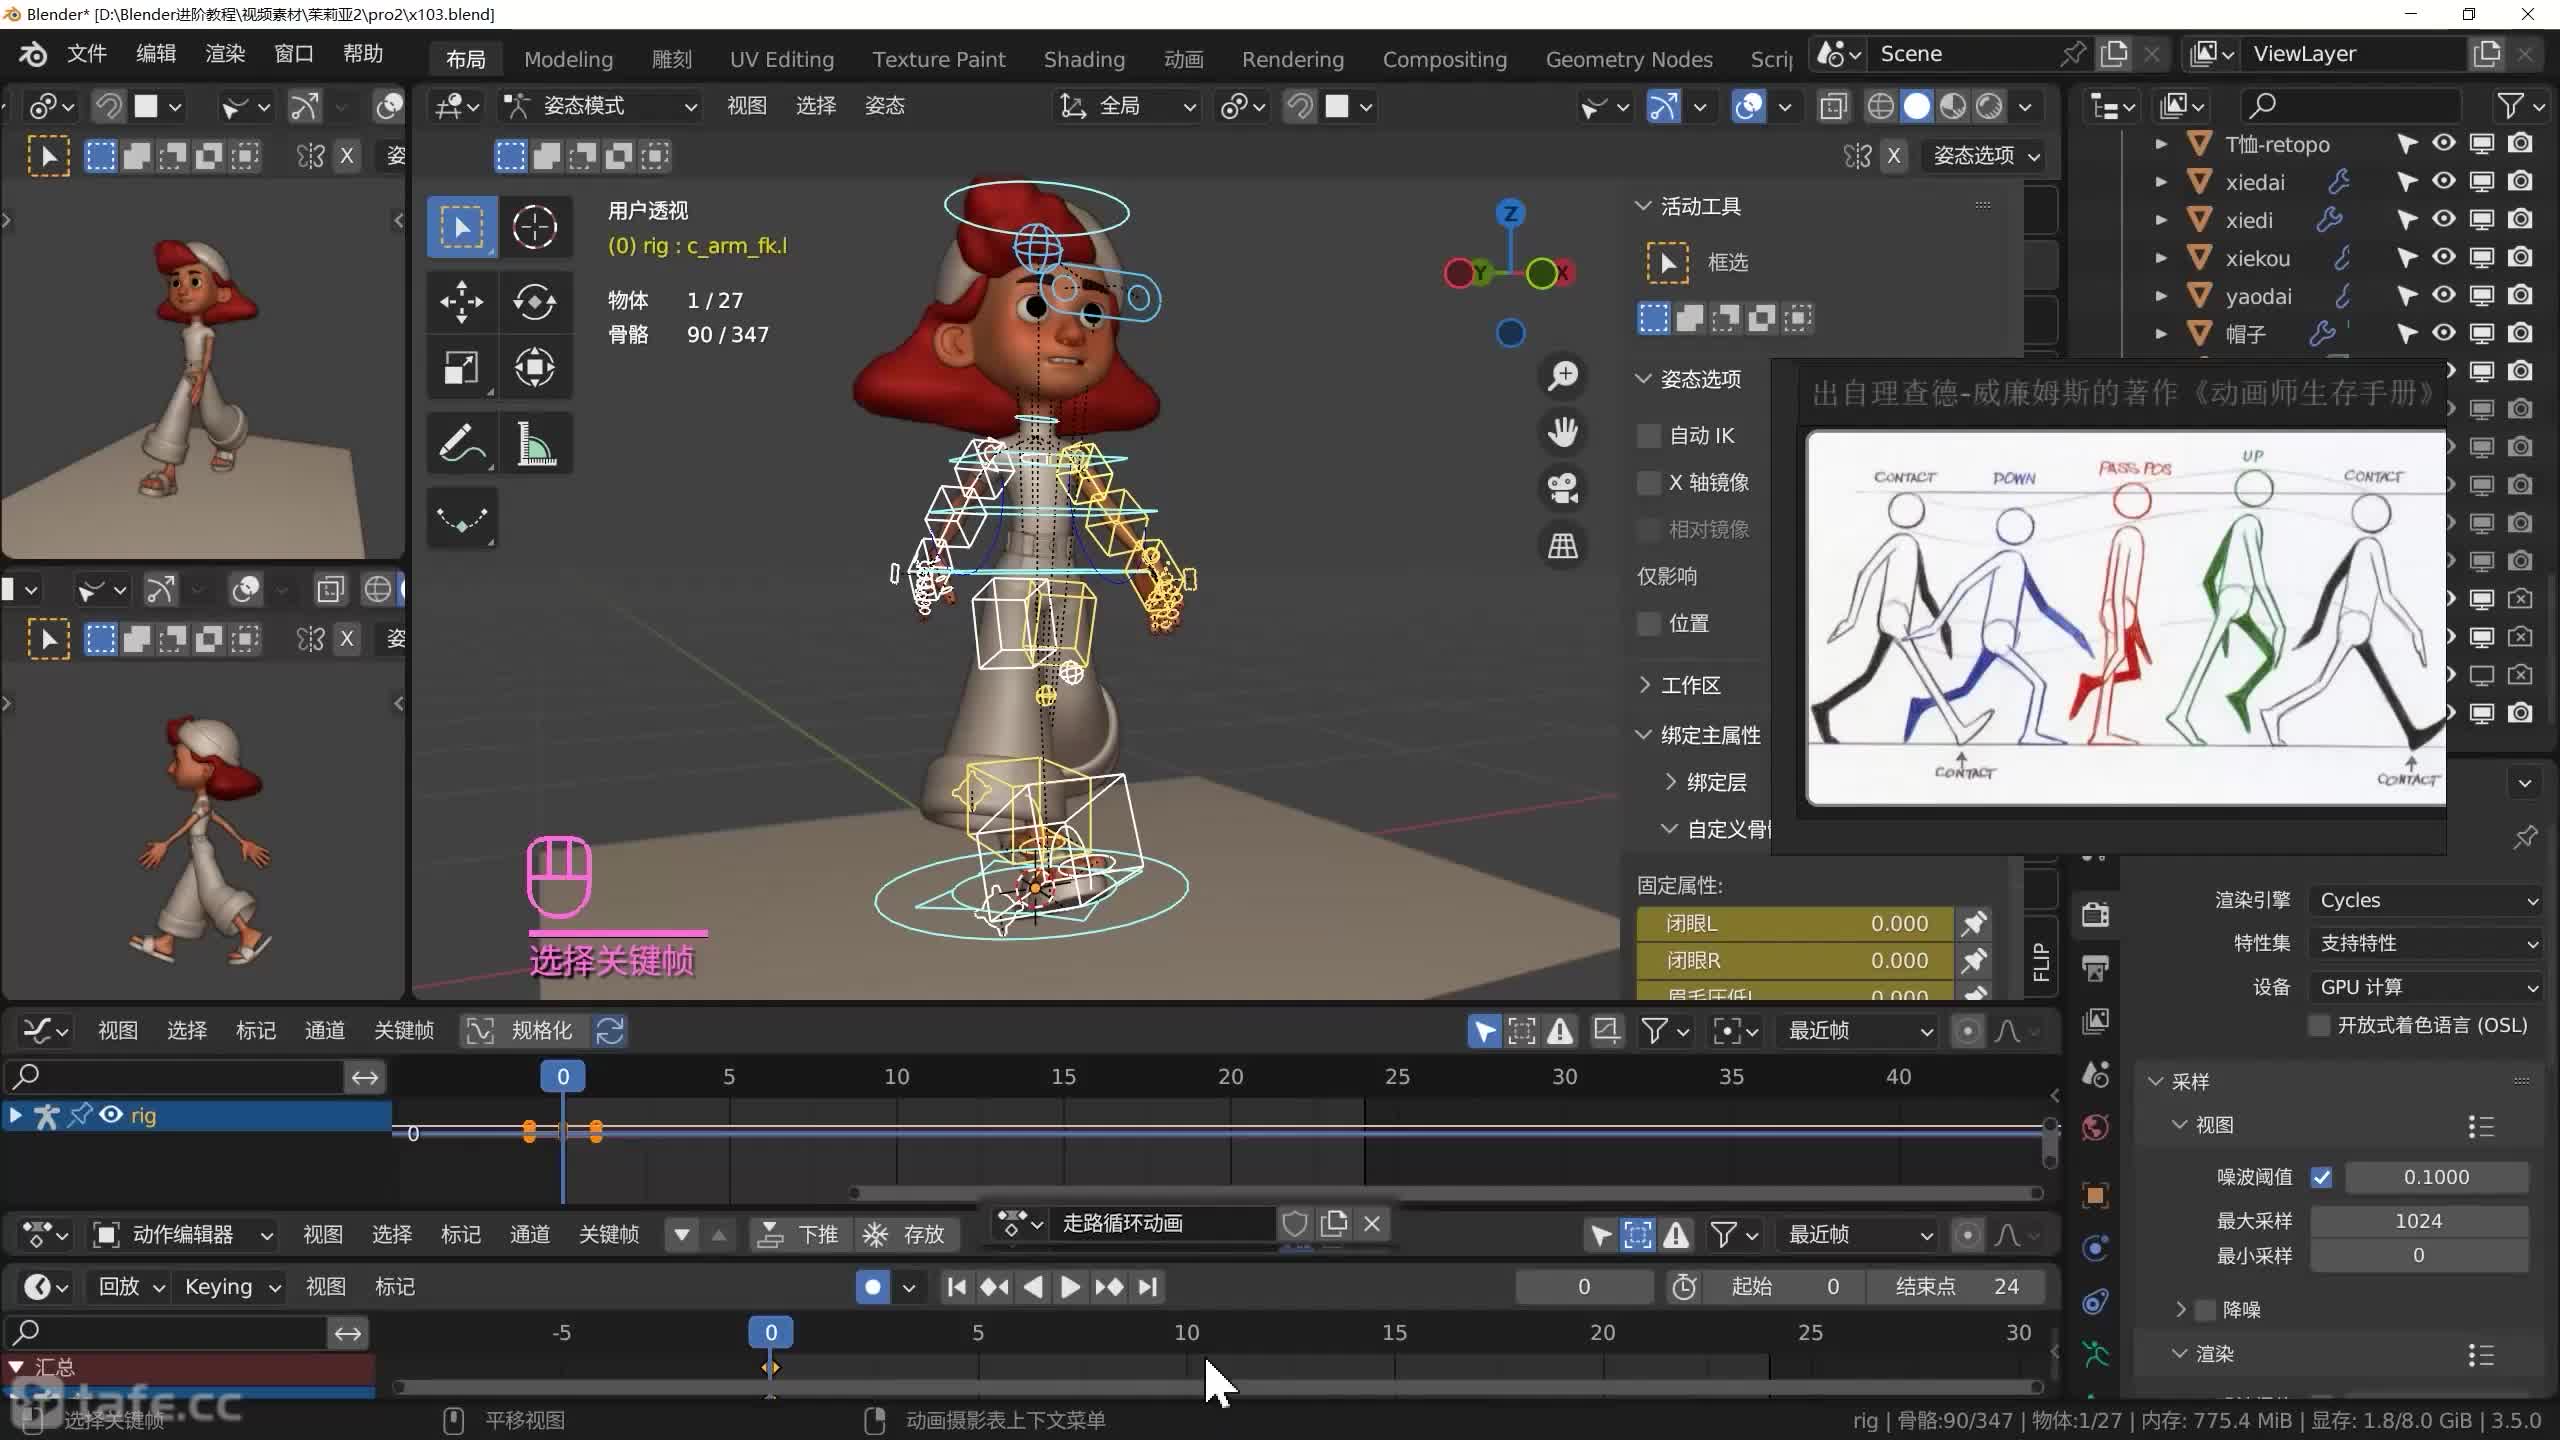Open 姿态模式 interaction mode dropdown
The height and width of the screenshot is (1440, 2560).
coord(600,106)
